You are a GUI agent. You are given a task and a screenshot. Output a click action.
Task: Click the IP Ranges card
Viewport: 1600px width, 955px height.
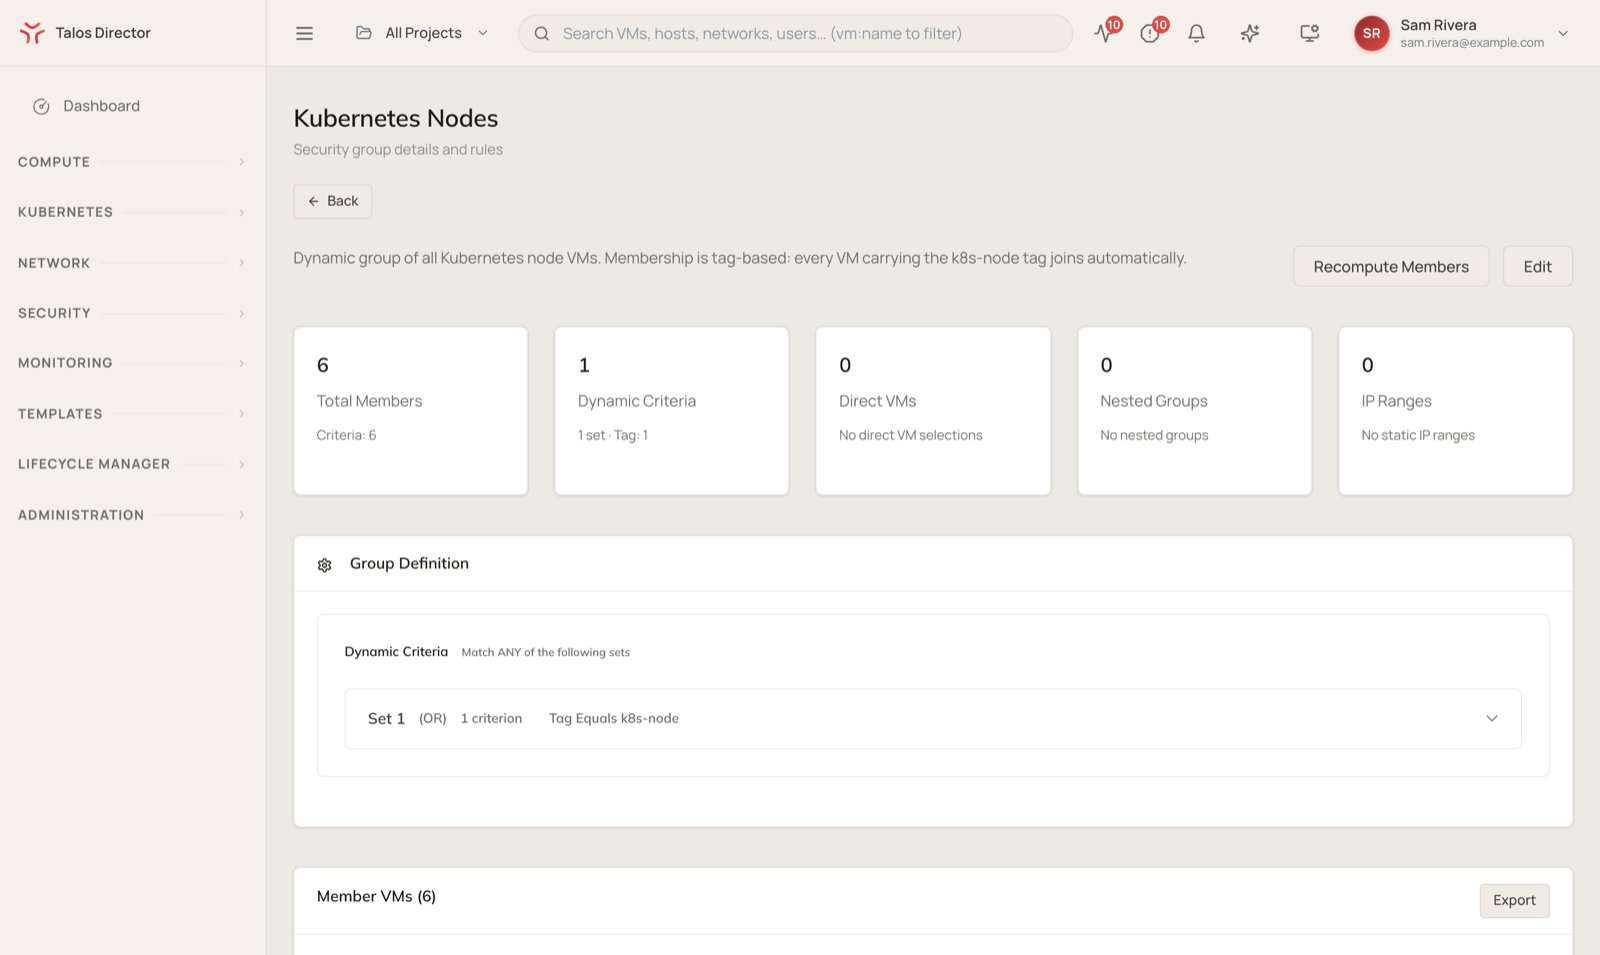[x=1455, y=411]
